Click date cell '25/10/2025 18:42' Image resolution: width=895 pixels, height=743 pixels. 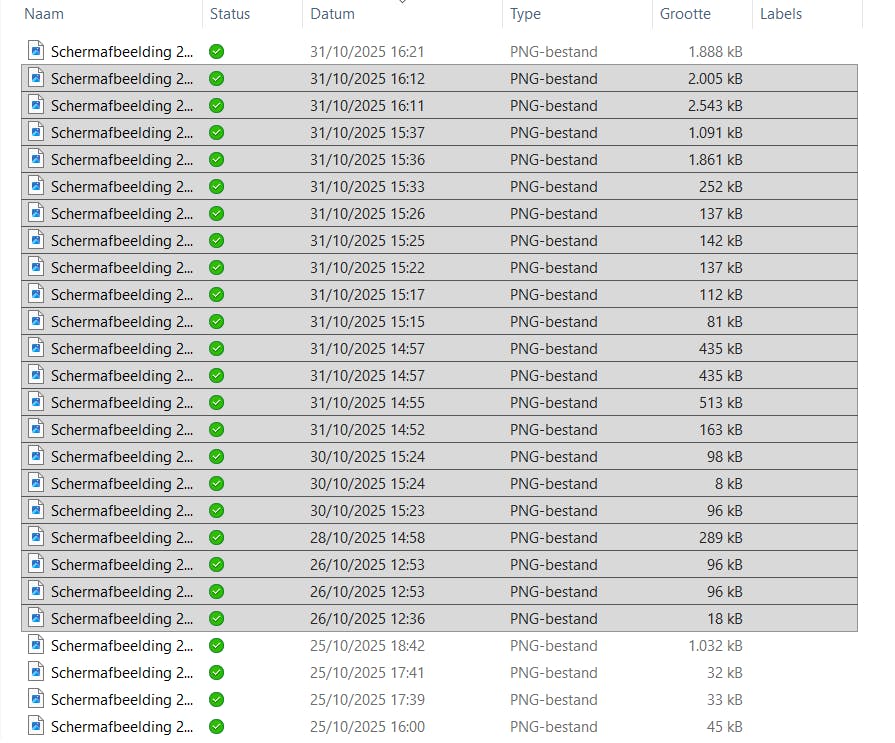(x=367, y=645)
